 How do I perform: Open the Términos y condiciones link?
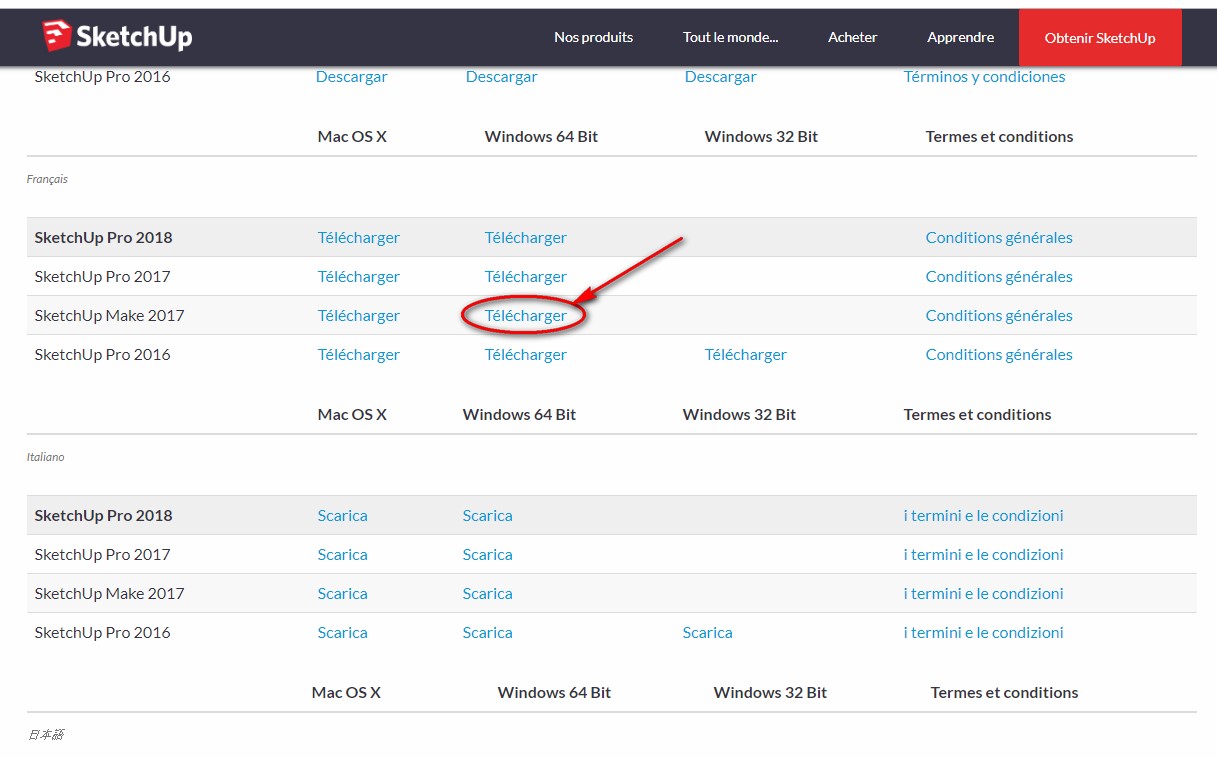(985, 77)
